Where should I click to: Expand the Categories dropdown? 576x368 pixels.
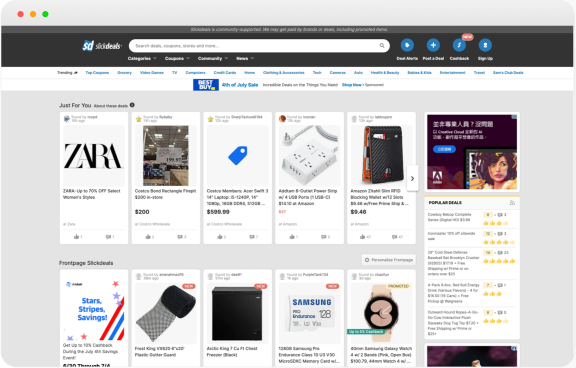tap(142, 58)
